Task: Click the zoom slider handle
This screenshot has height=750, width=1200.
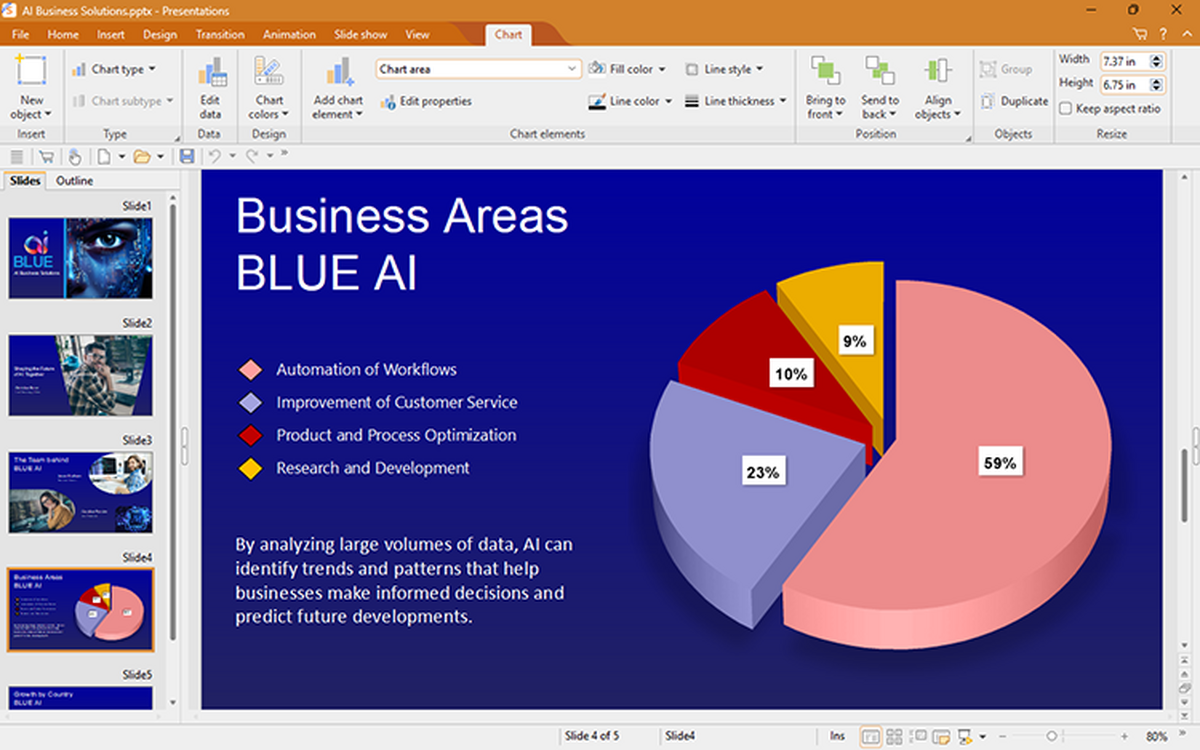Action: pyautogui.click(x=1052, y=737)
